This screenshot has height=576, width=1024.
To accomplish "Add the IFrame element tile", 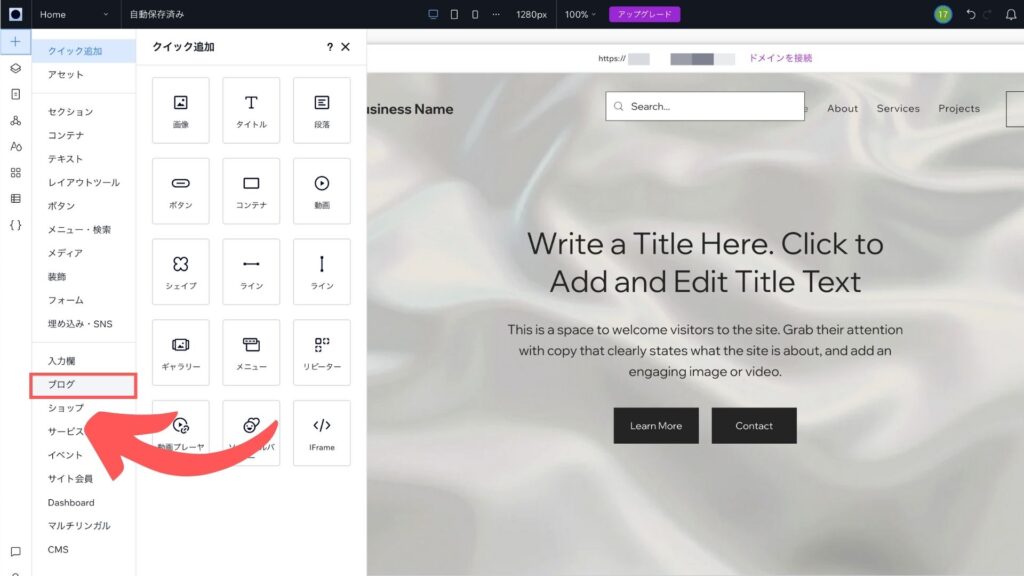I will pyautogui.click(x=322, y=433).
